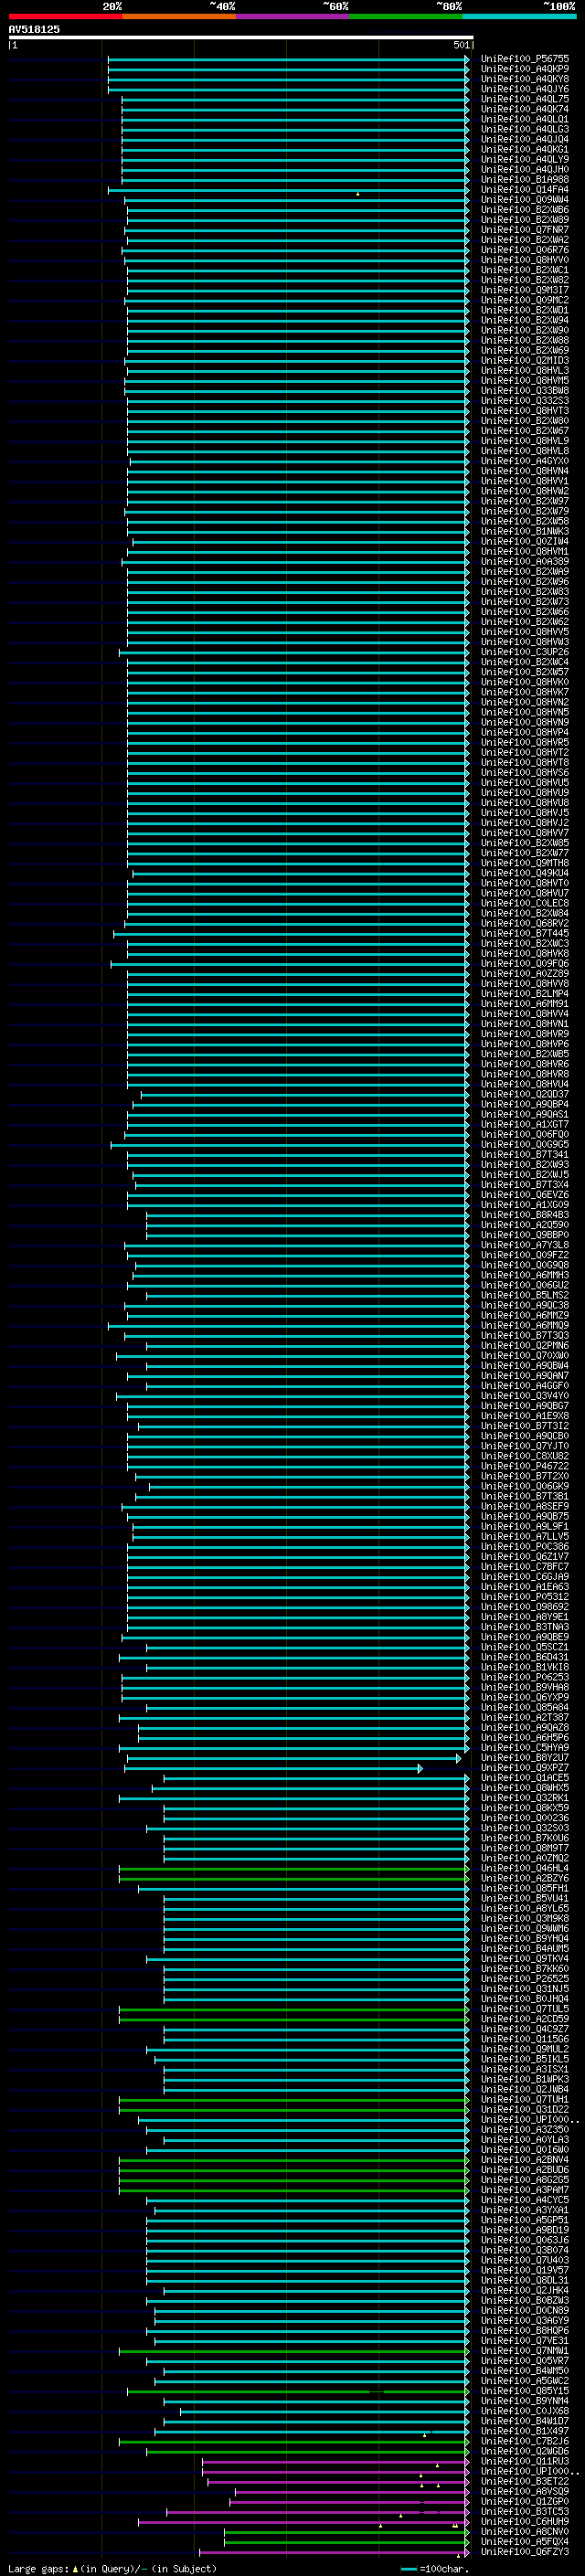This screenshot has width=585, height=2576.
Task: Select the UniRef100_B1X497 label
Action: point(525,2431)
